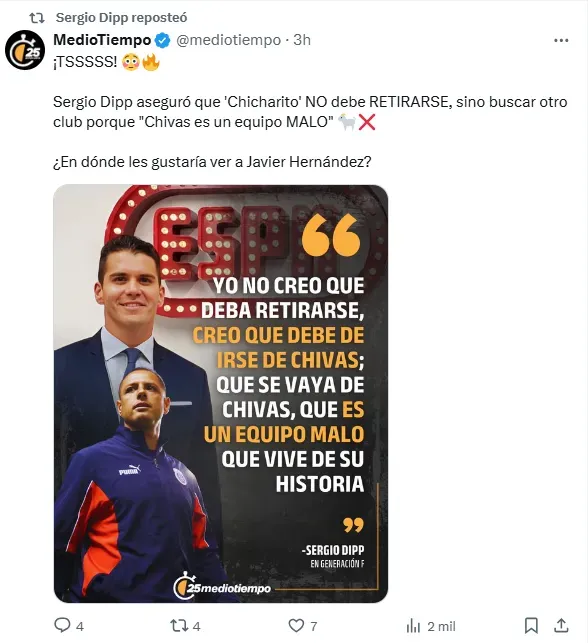Viewport: 588px width, 643px height.
Task: Bookmark this MedioTiempo tweet
Action: click(x=531, y=625)
